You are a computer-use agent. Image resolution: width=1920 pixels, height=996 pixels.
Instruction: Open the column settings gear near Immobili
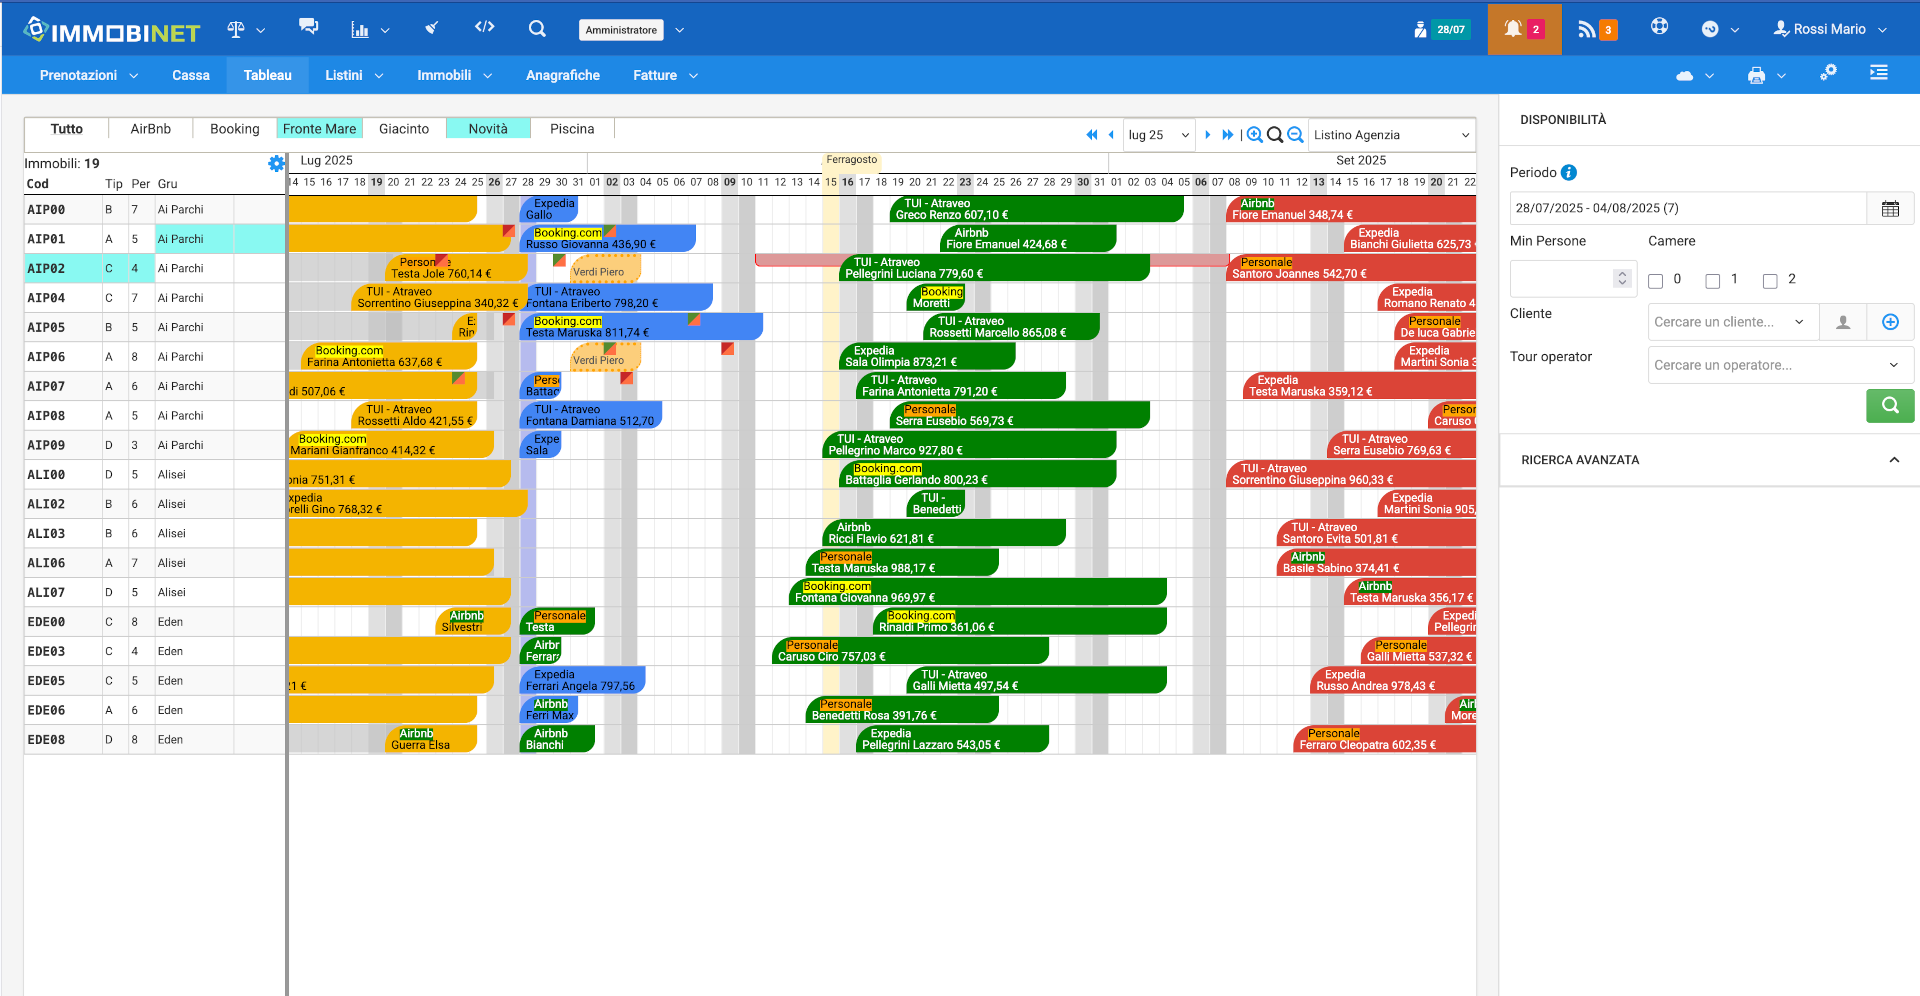pyautogui.click(x=276, y=163)
